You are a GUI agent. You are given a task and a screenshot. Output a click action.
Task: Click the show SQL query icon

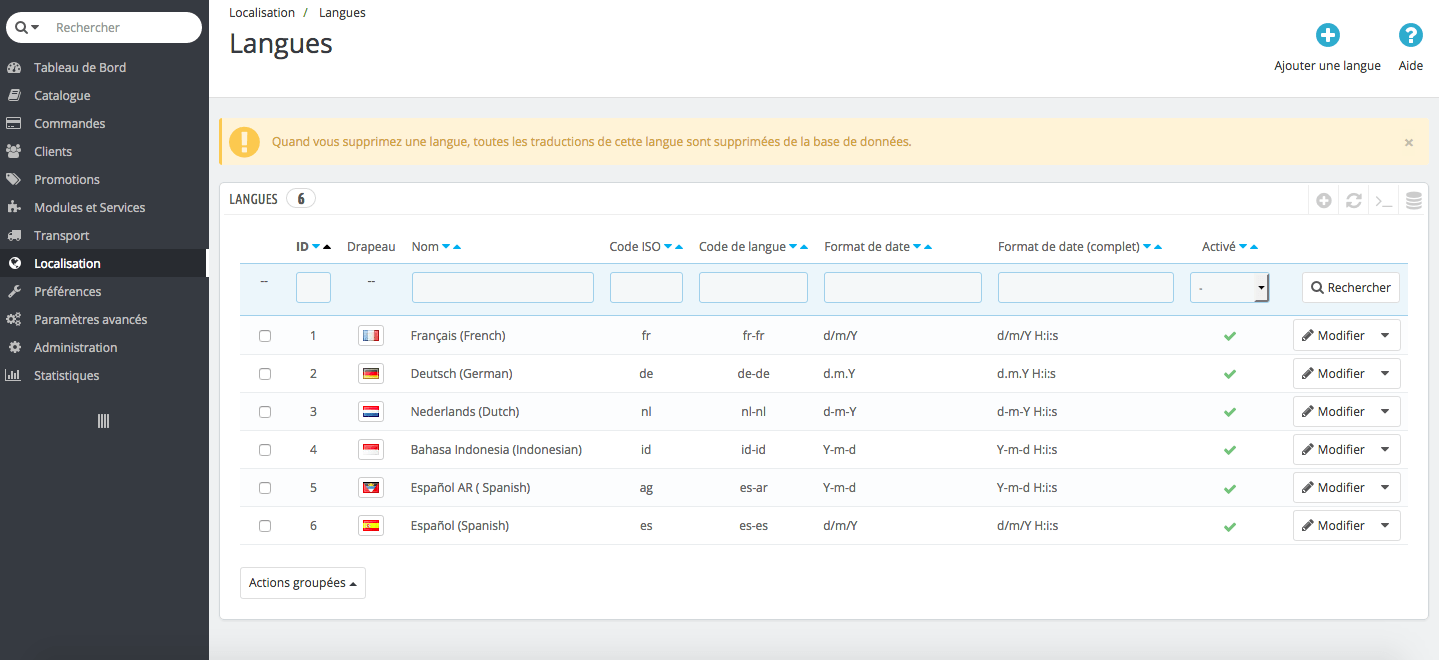pyautogui.click(x=1383, y=200)
